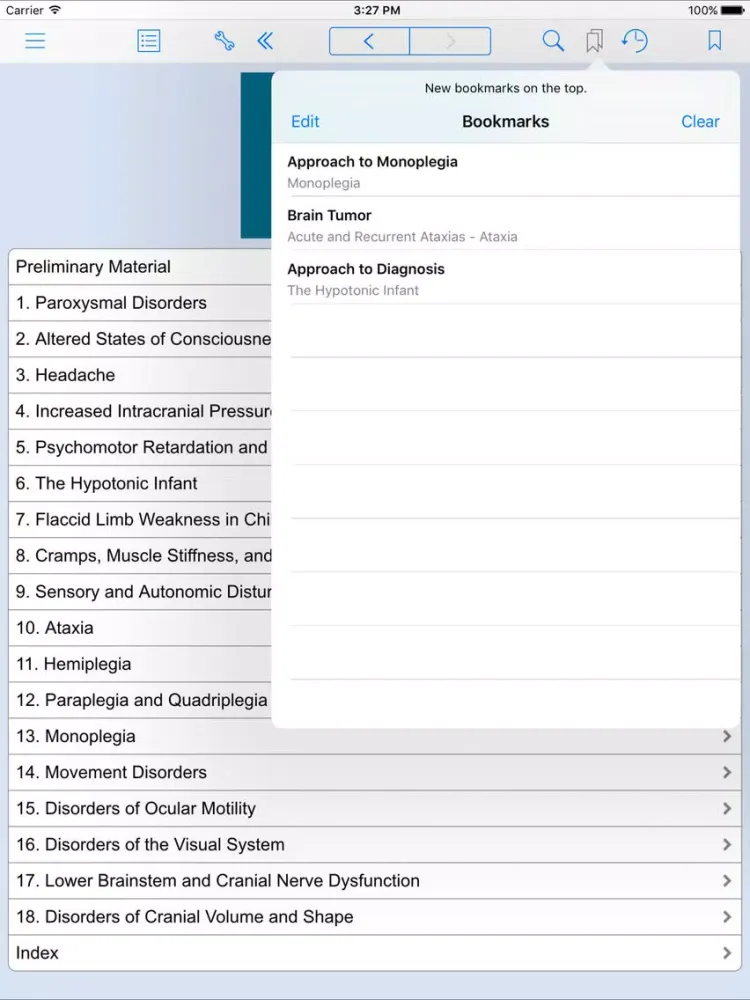750x1000 pixels.
Task: Open chapter 2. Altered States of Consciousness
Action: point(140,339)
